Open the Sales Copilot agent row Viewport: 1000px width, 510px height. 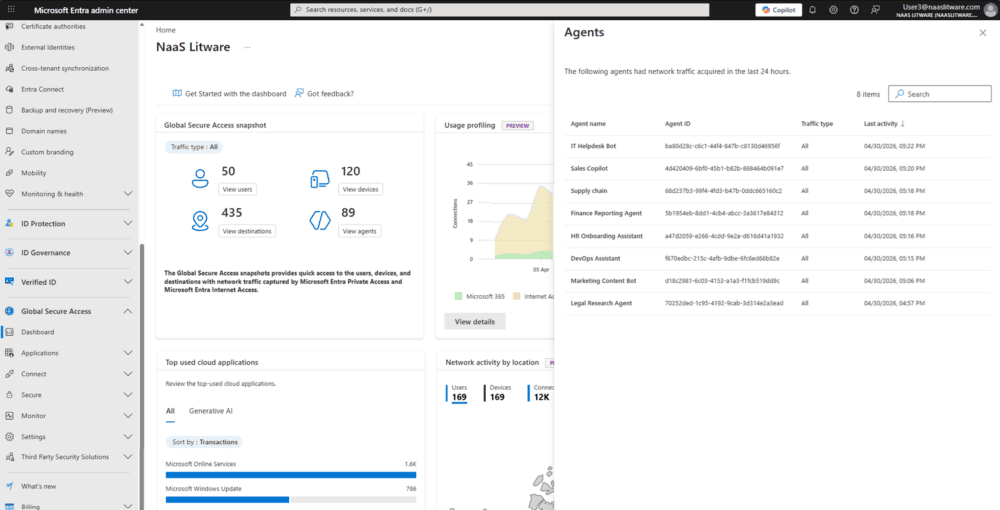777,168
